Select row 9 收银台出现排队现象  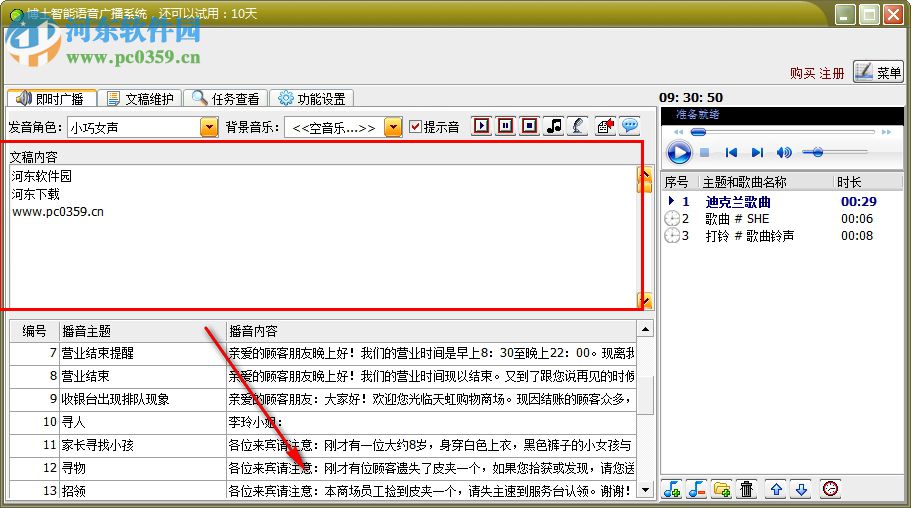pos(323,399)
